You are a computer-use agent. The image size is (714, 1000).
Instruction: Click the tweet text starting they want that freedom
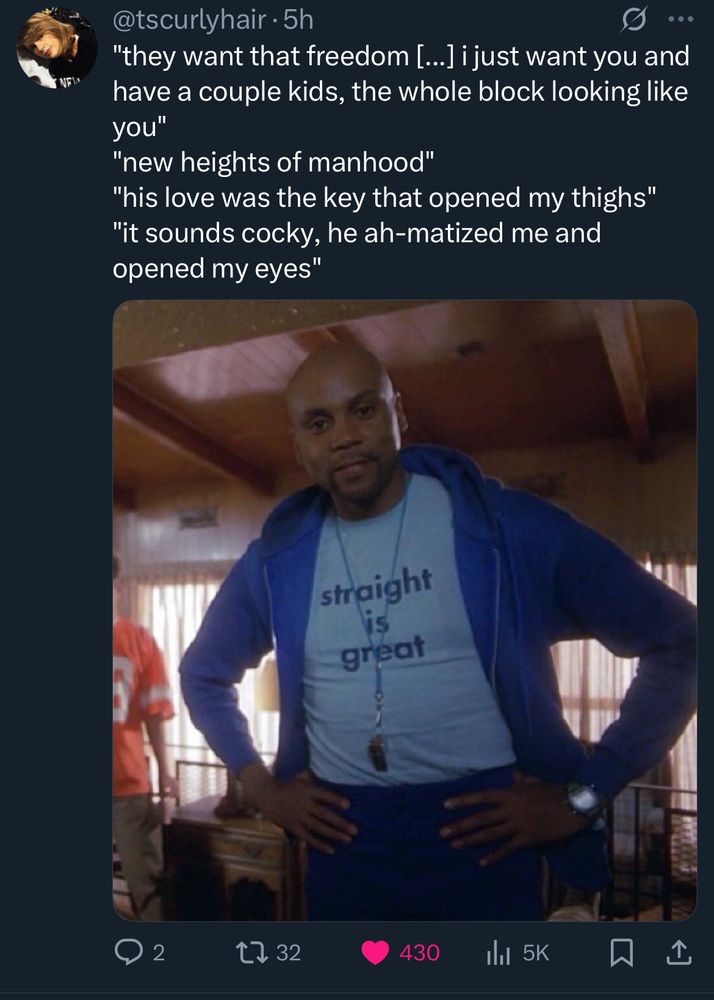click(401, 92)
